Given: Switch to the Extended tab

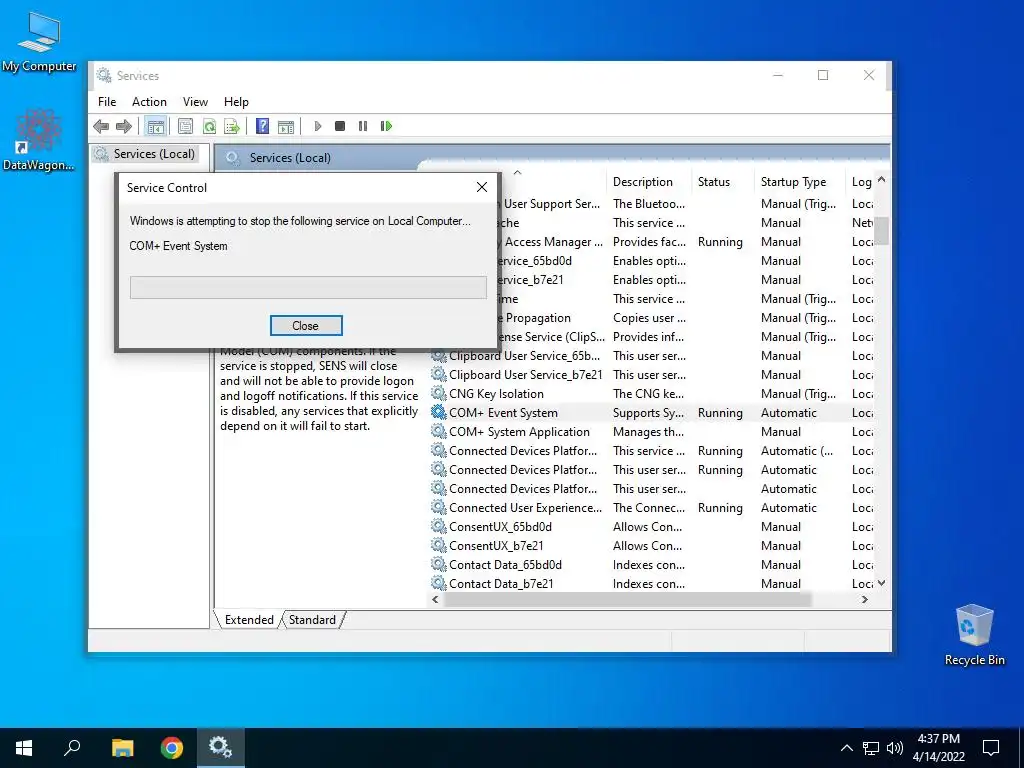Looking at the screenshot, I should tap(249, 620).
